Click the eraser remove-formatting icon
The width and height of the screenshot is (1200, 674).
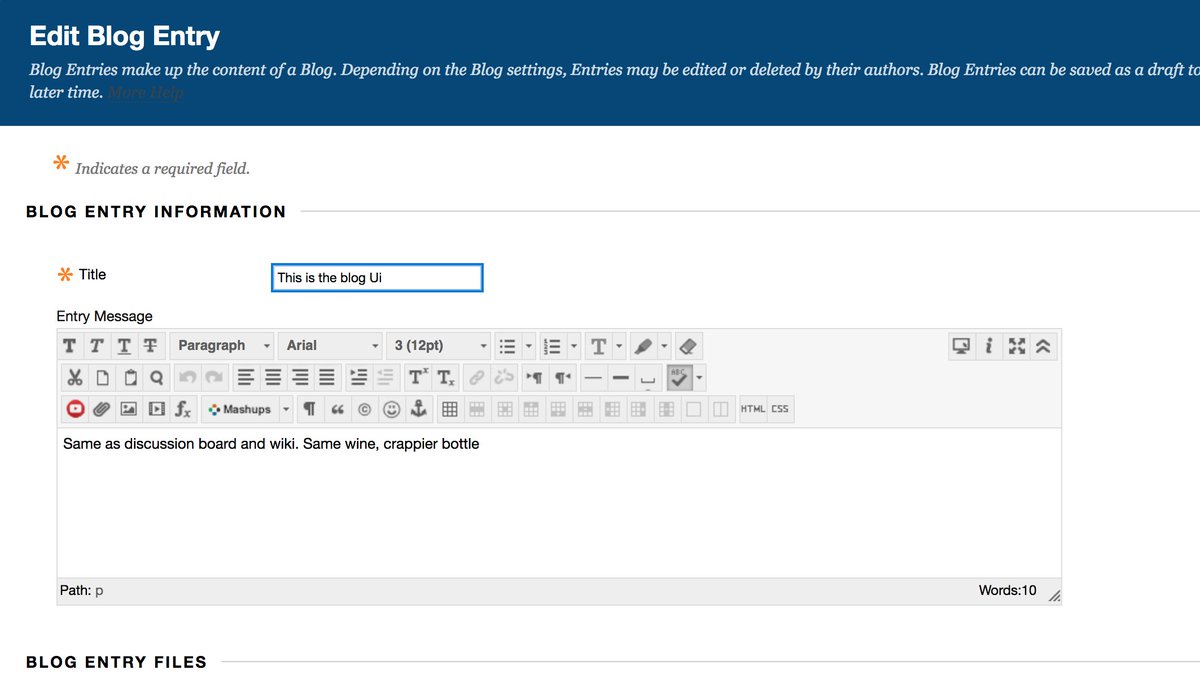688,346
